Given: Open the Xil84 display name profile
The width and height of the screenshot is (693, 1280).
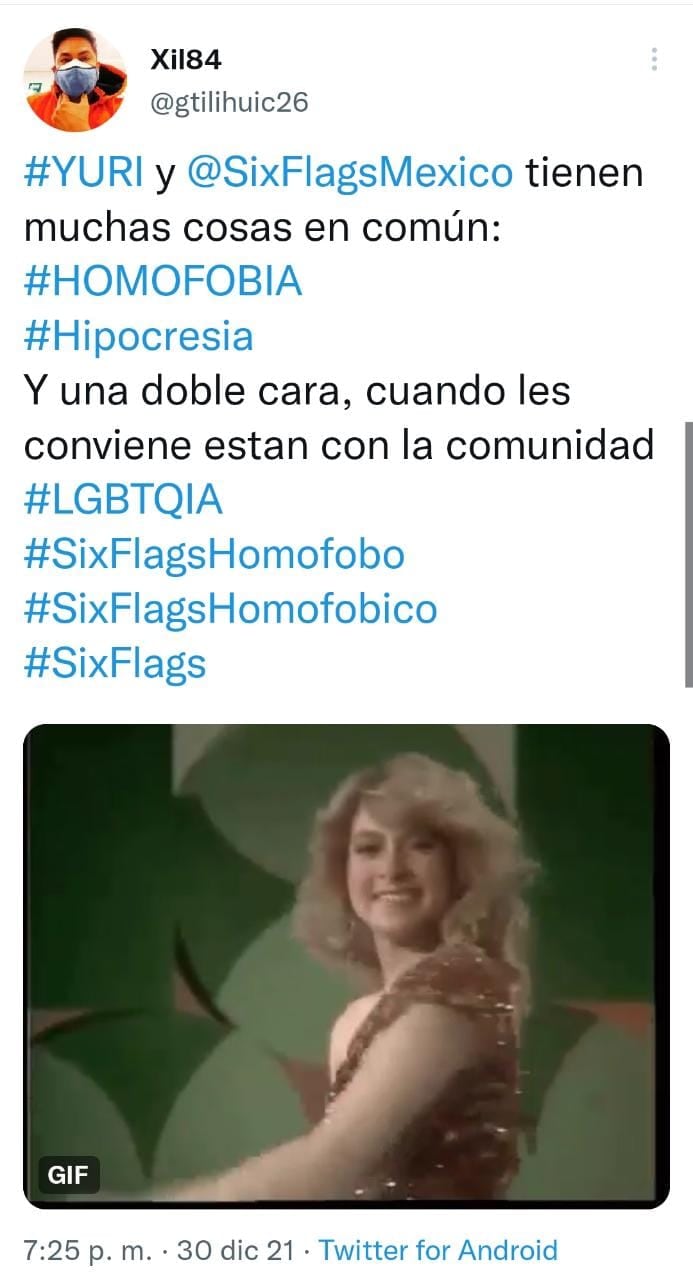Looking at the screenshot, I should point(185,60).
